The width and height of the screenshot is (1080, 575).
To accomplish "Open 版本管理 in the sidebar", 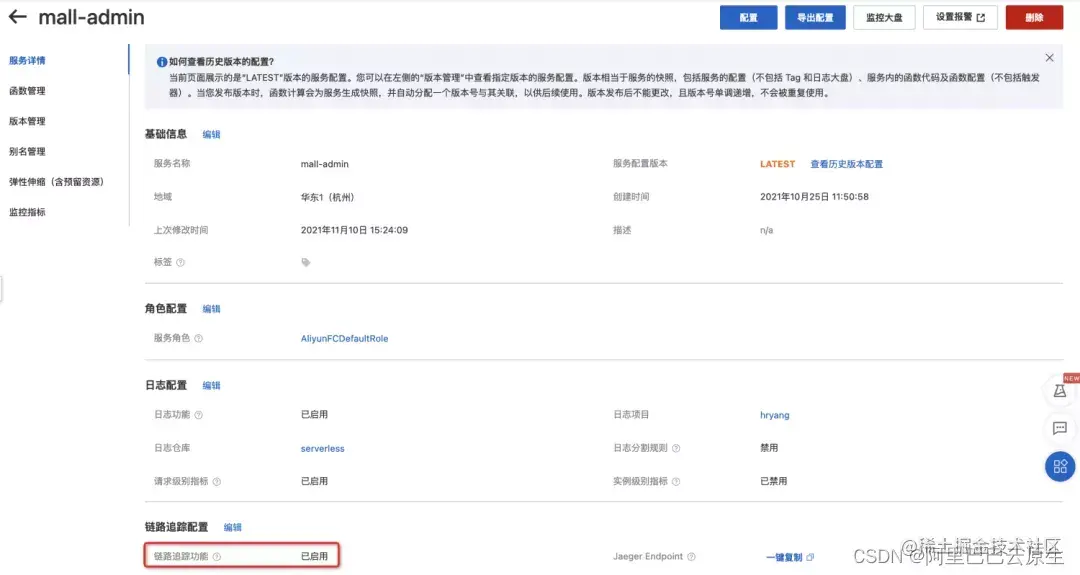I will tap(28, 121).
